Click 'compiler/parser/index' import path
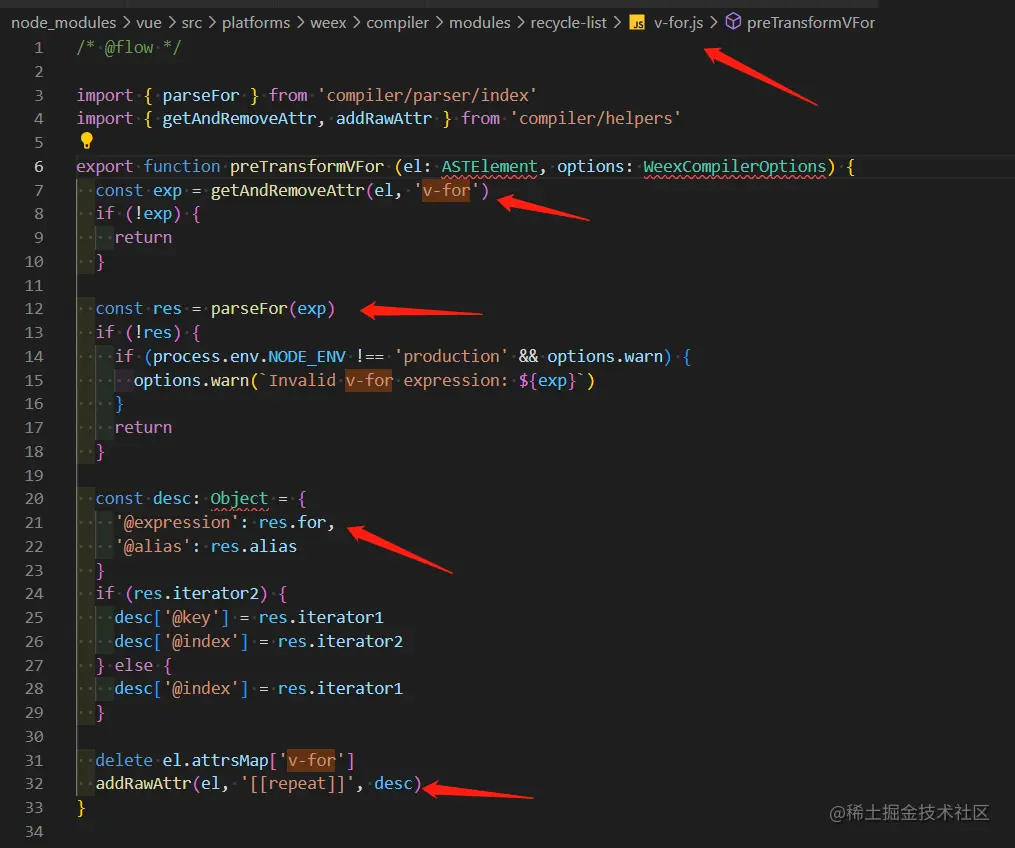The width and height of the screenshot is (1015, 848). [x=427, y=95]
